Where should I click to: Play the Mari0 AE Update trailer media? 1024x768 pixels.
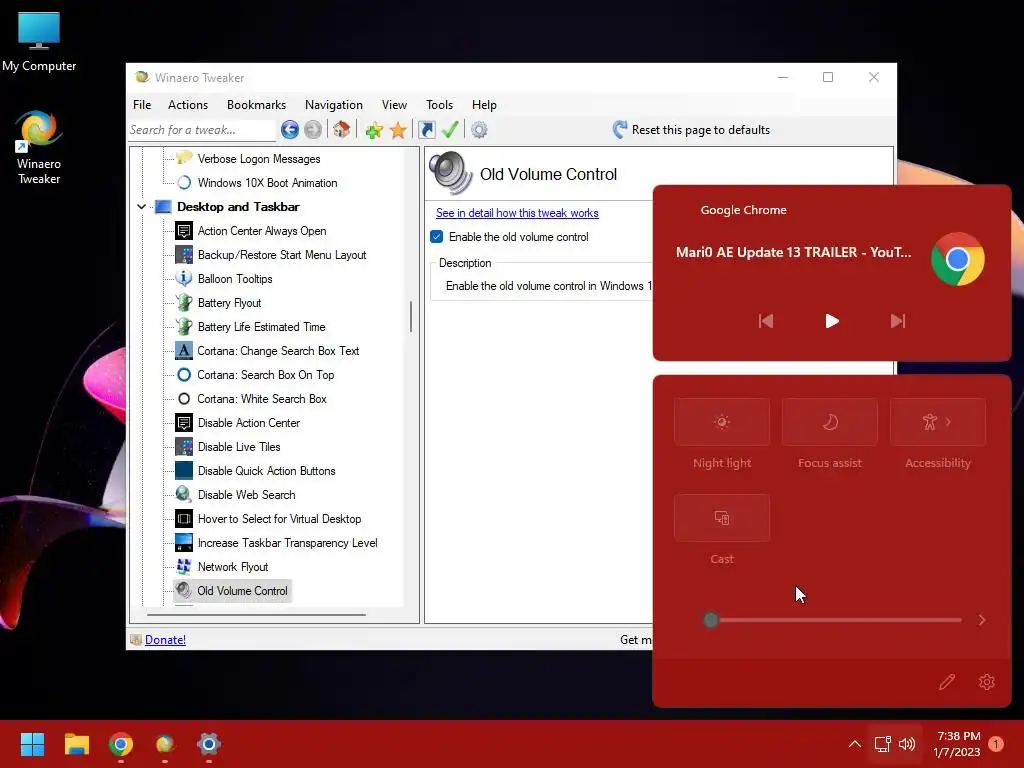coord(831,321)
